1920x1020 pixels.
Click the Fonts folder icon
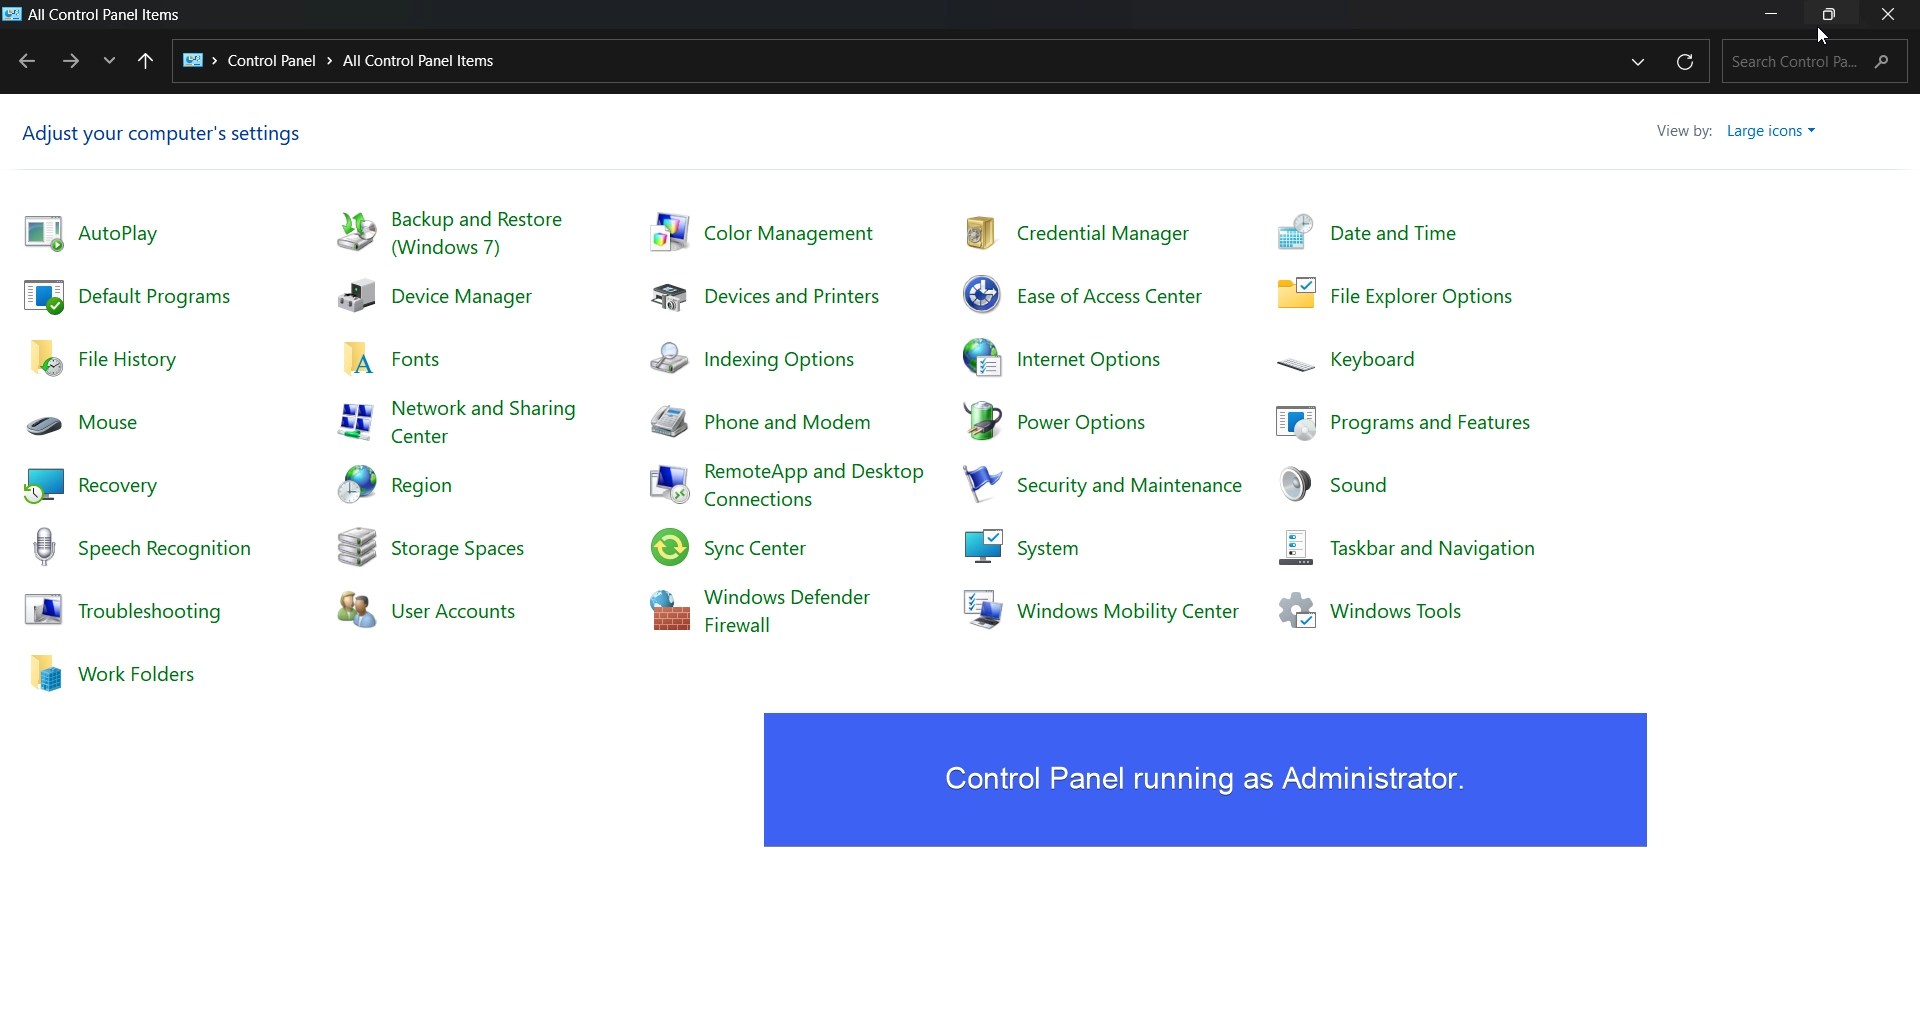click(x=356, y=360)
